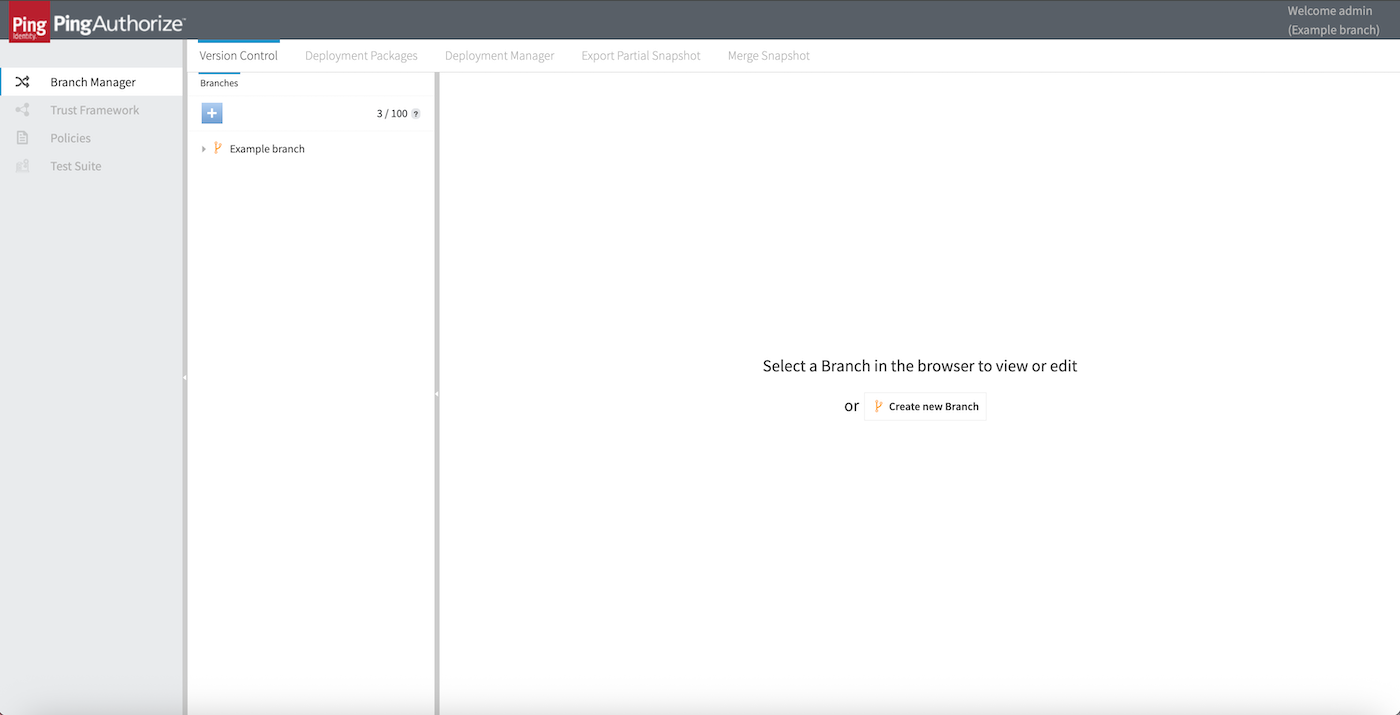This screenshot has height=715, width=1400.
Task: Open the Deployment Manager tab
Action: point(499,55)
